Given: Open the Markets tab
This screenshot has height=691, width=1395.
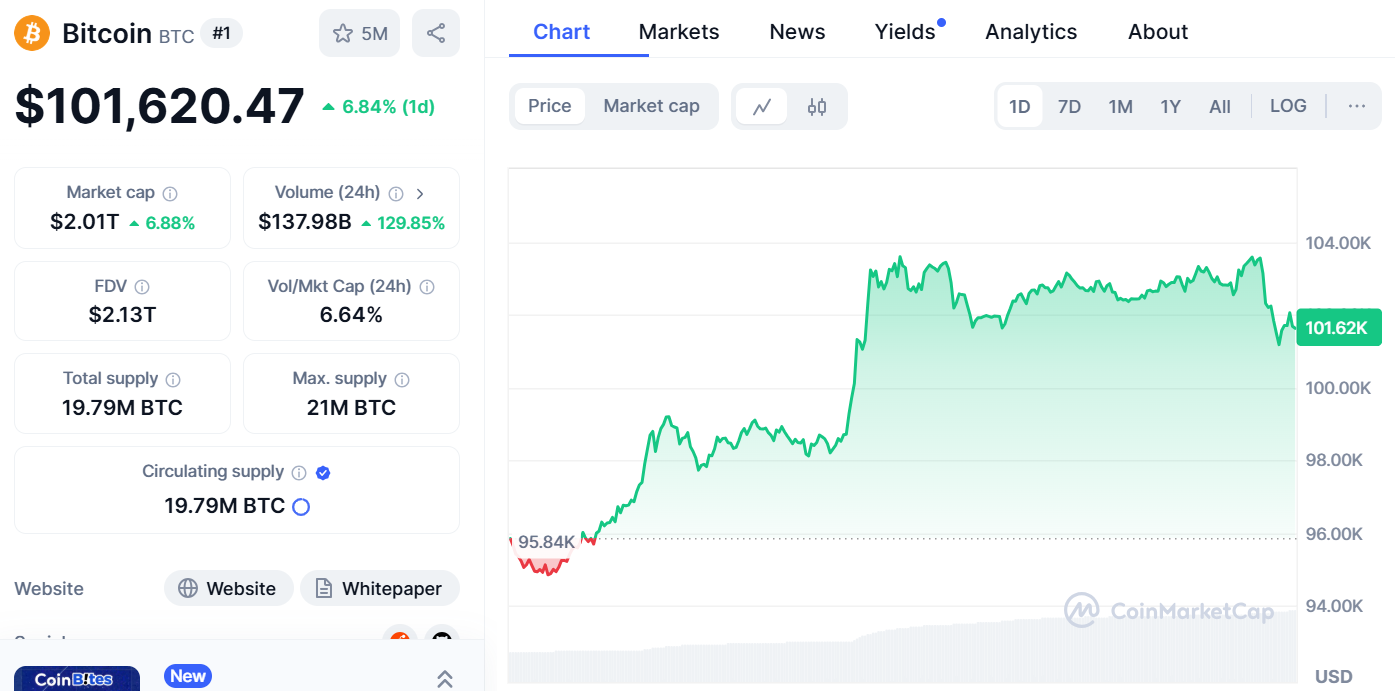Looking at the screenshot, I should 678,32.
